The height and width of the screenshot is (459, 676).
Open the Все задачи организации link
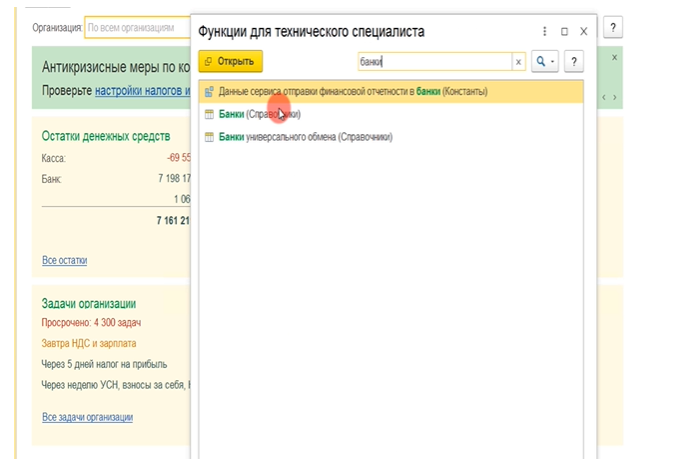coord(87,417)
